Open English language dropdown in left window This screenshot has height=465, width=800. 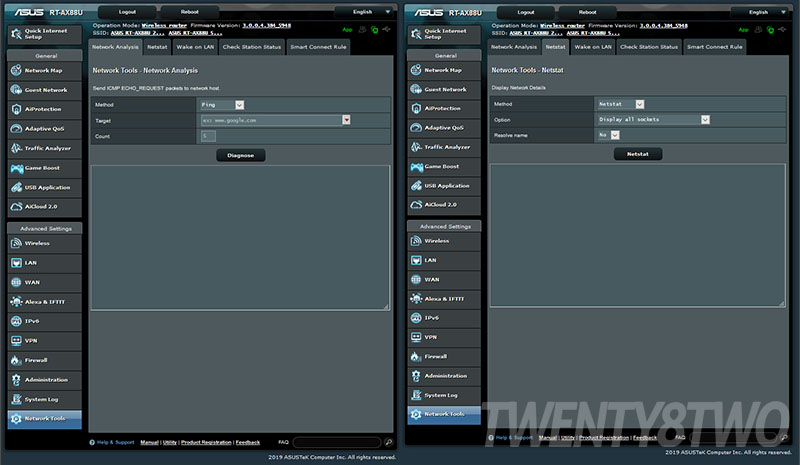[x=366, y=12]
